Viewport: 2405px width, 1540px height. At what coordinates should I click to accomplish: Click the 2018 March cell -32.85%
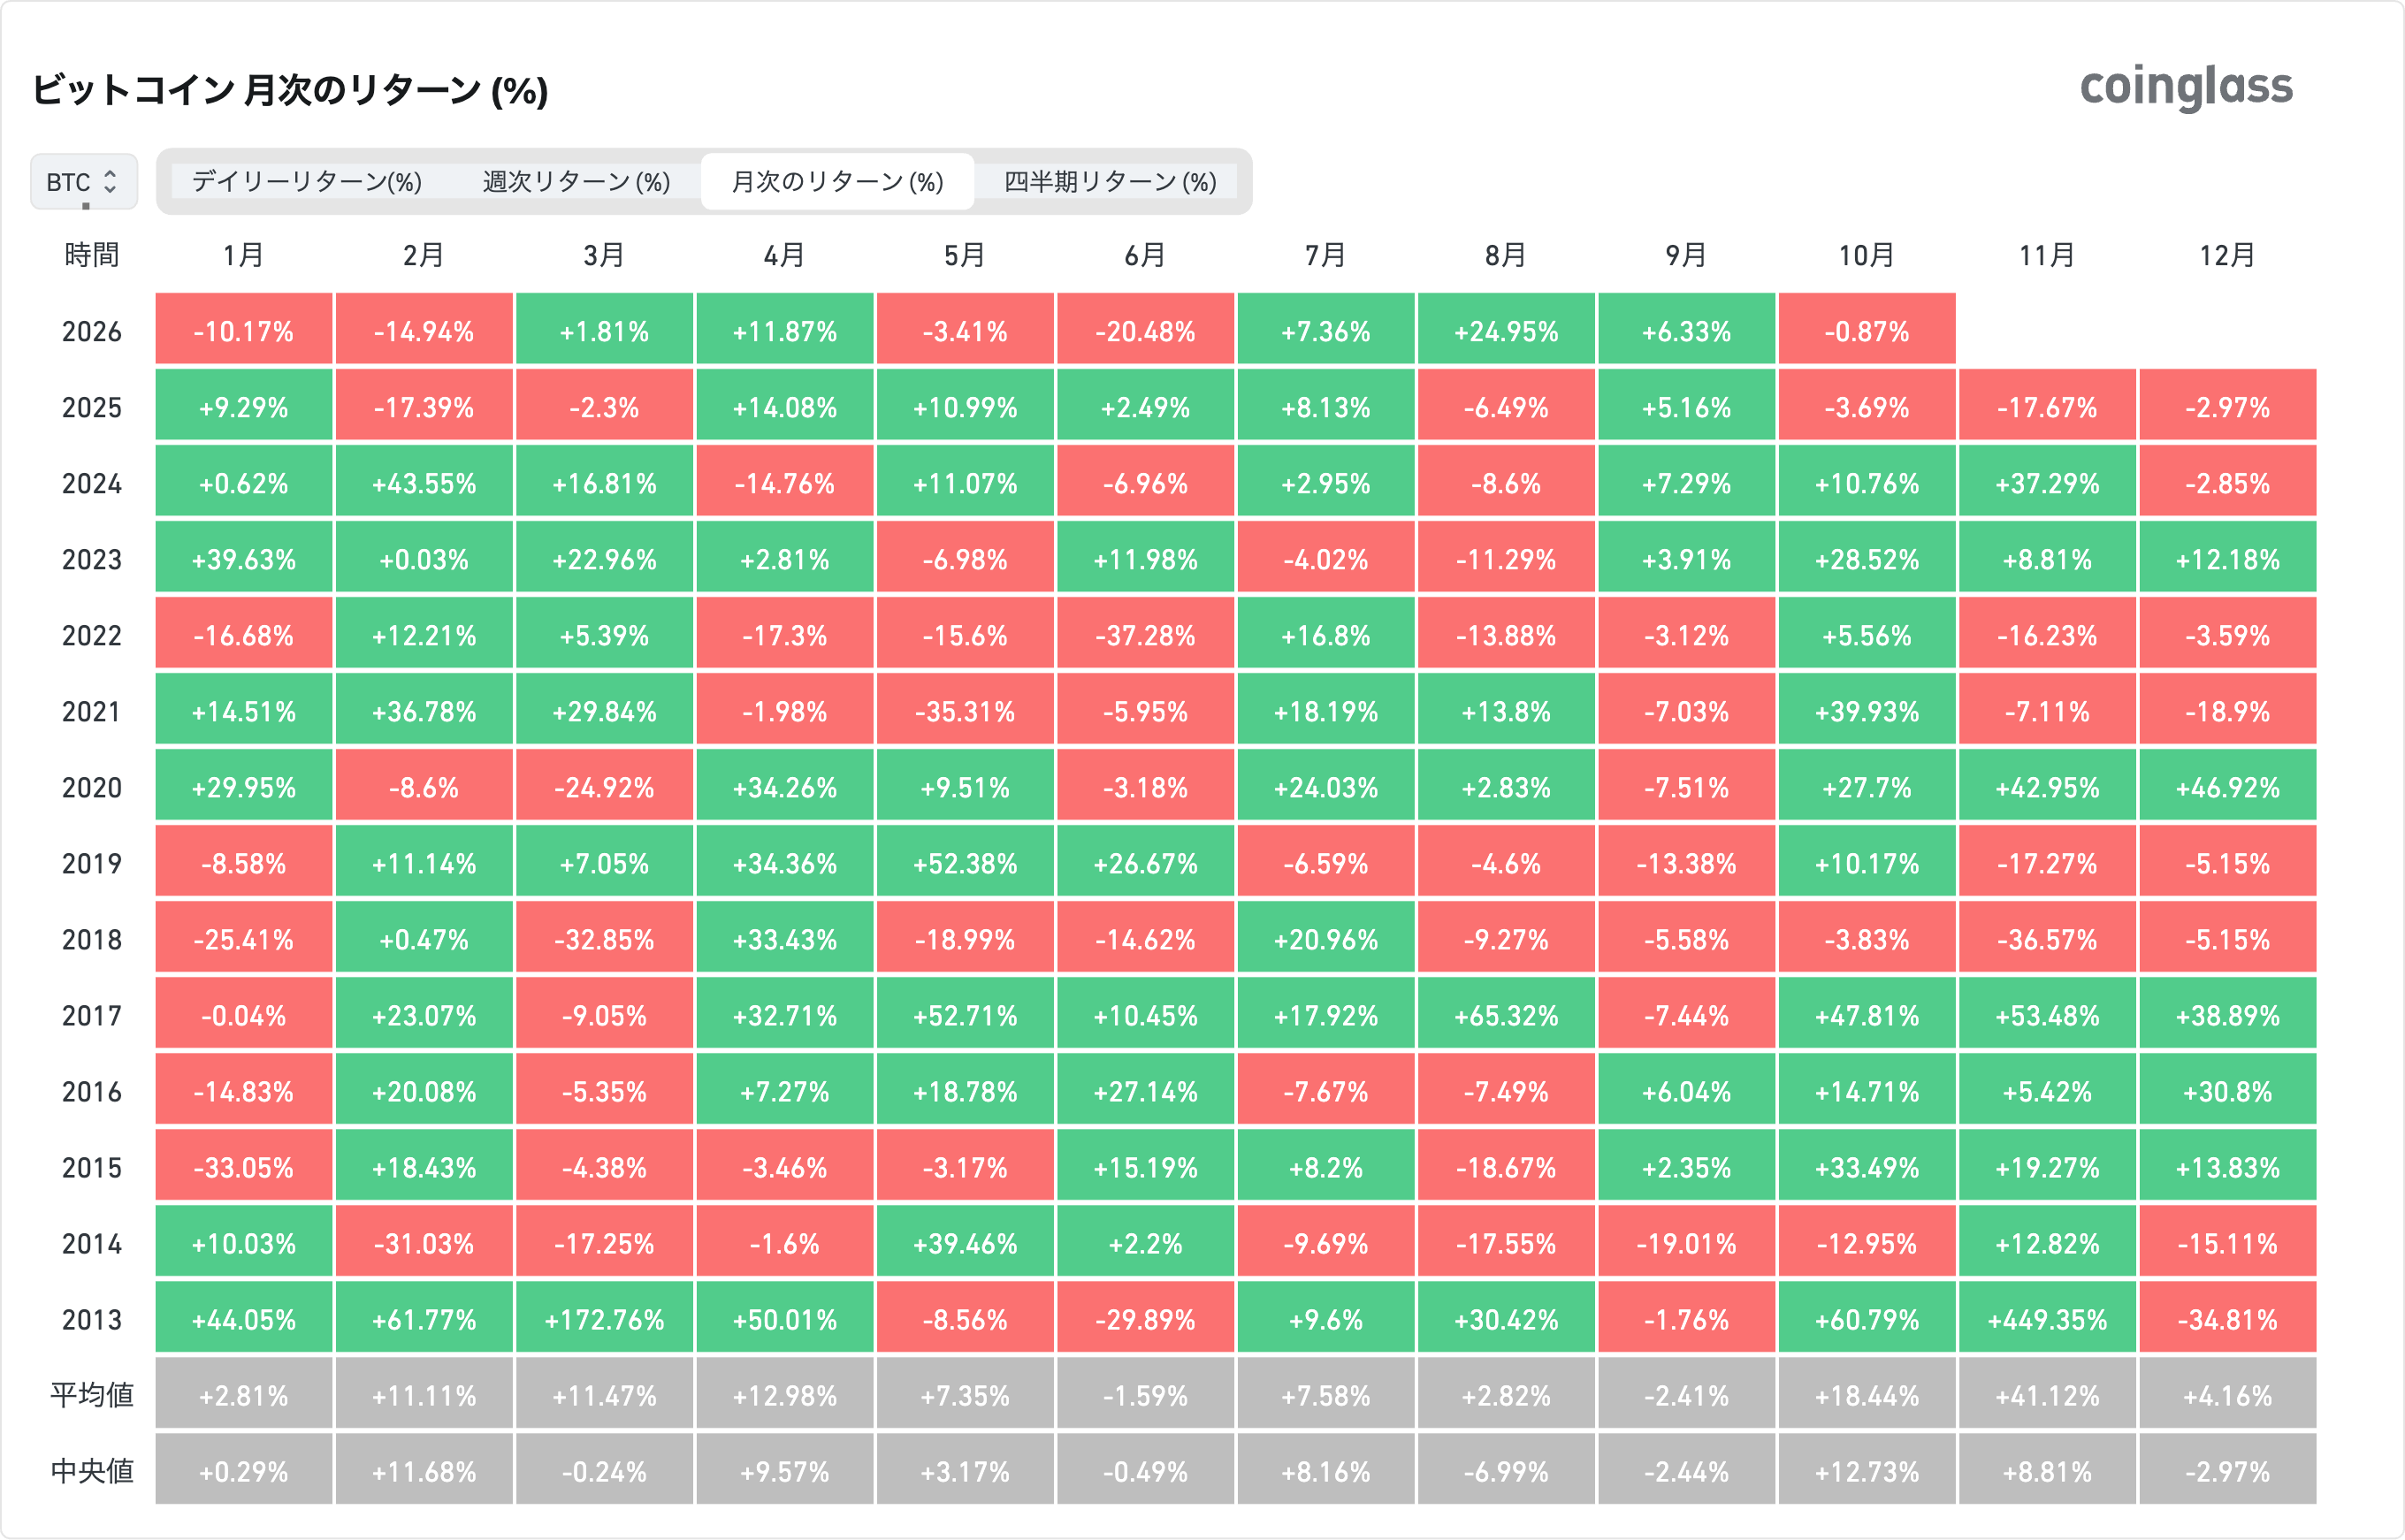pyautogui.click(x=604, y=938)
